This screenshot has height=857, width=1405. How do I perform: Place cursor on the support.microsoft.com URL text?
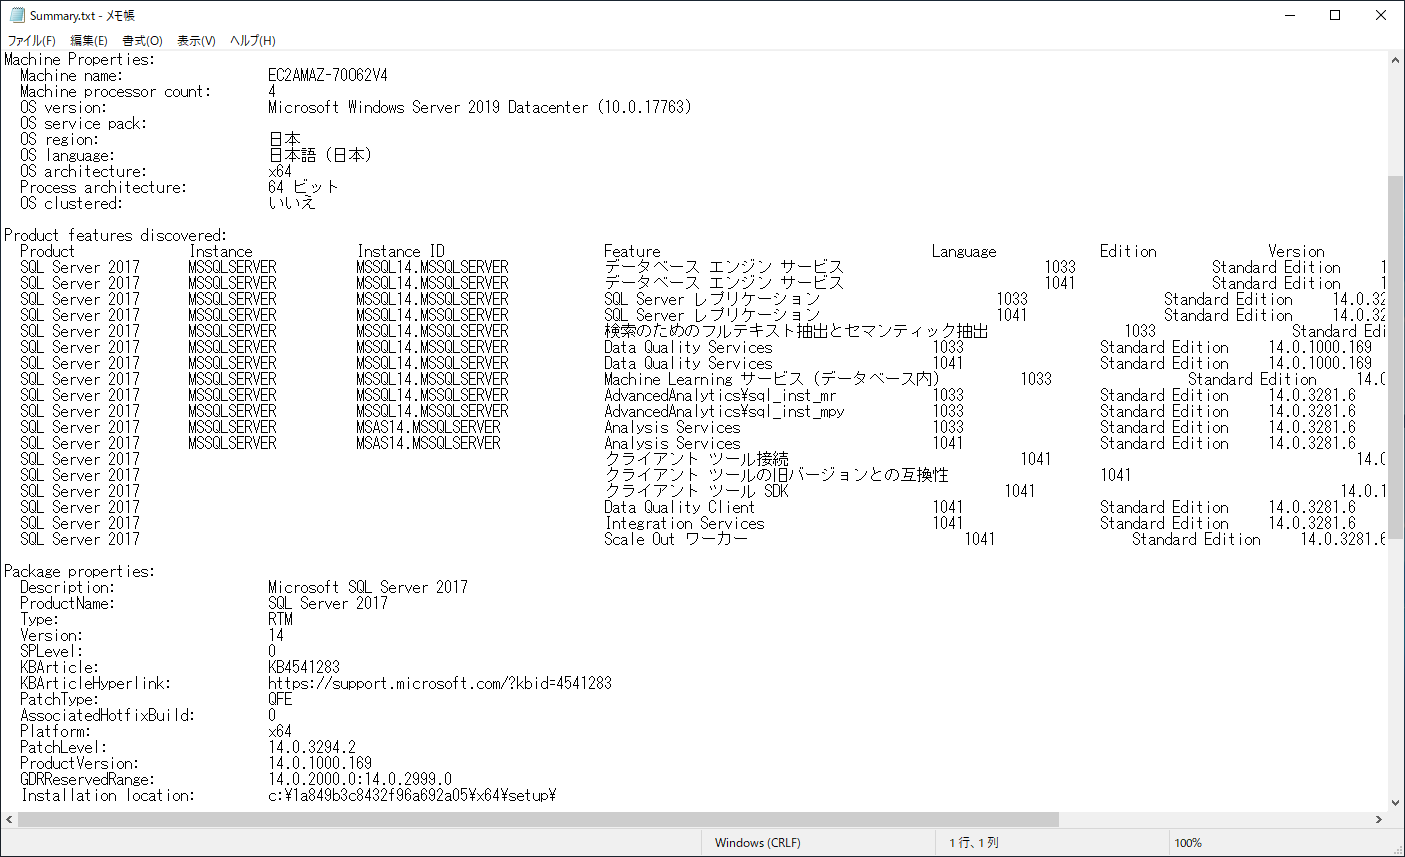[440, 683]
